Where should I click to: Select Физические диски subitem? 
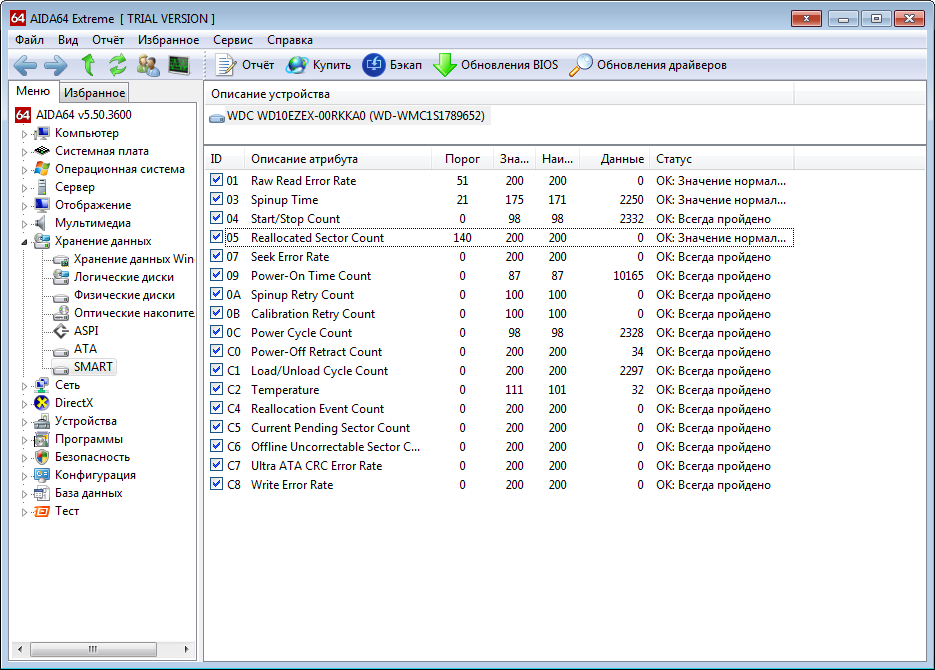pos(124,294)
